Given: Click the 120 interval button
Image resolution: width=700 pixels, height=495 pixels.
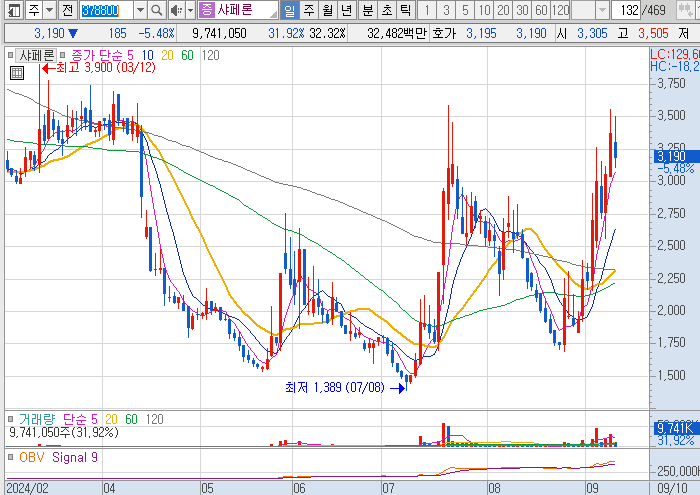Looking at the screenshot, I should tap(561, 10).
